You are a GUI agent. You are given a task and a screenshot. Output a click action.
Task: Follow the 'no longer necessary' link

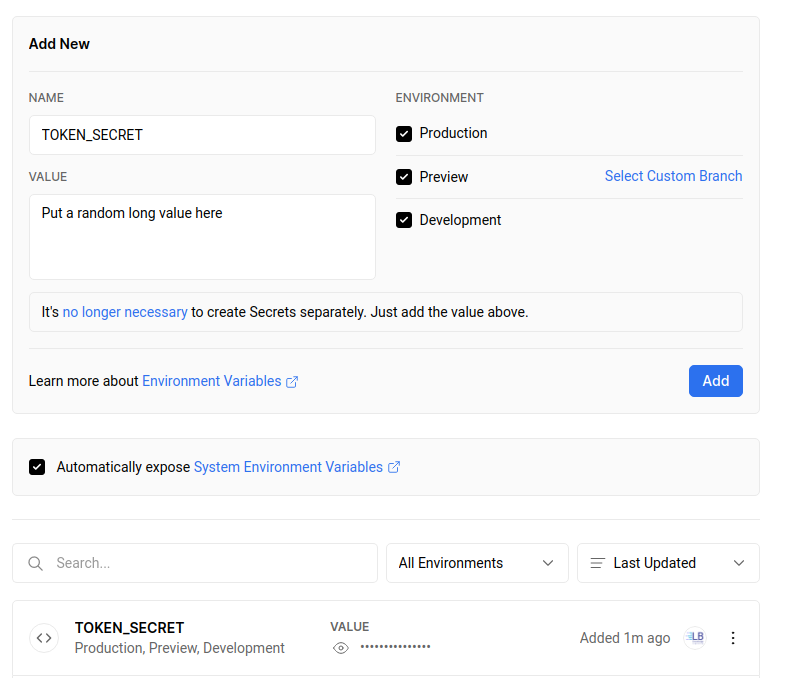pyautogui.click(x=125, y=312)
